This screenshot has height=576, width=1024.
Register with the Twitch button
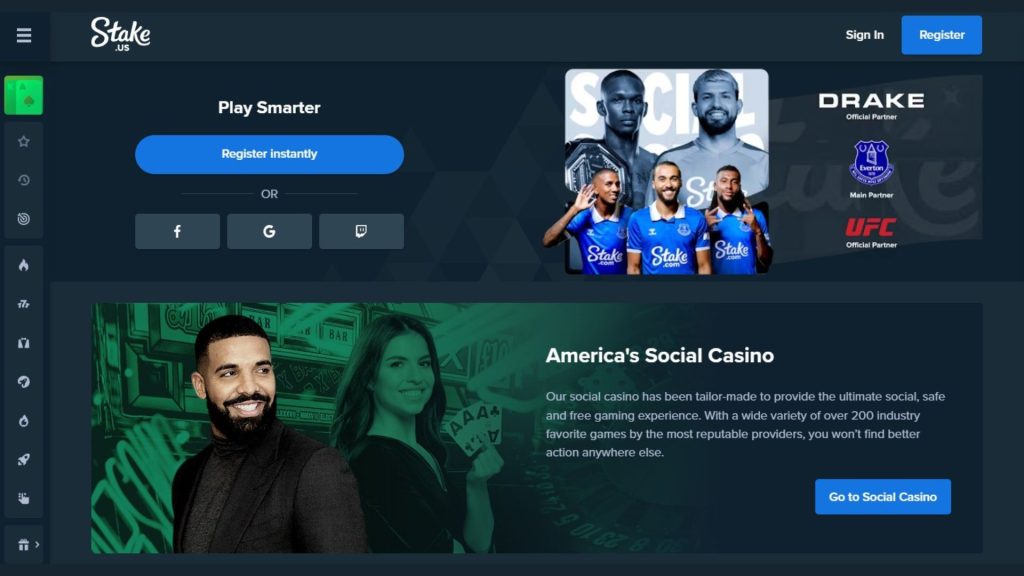pos(361,231)
